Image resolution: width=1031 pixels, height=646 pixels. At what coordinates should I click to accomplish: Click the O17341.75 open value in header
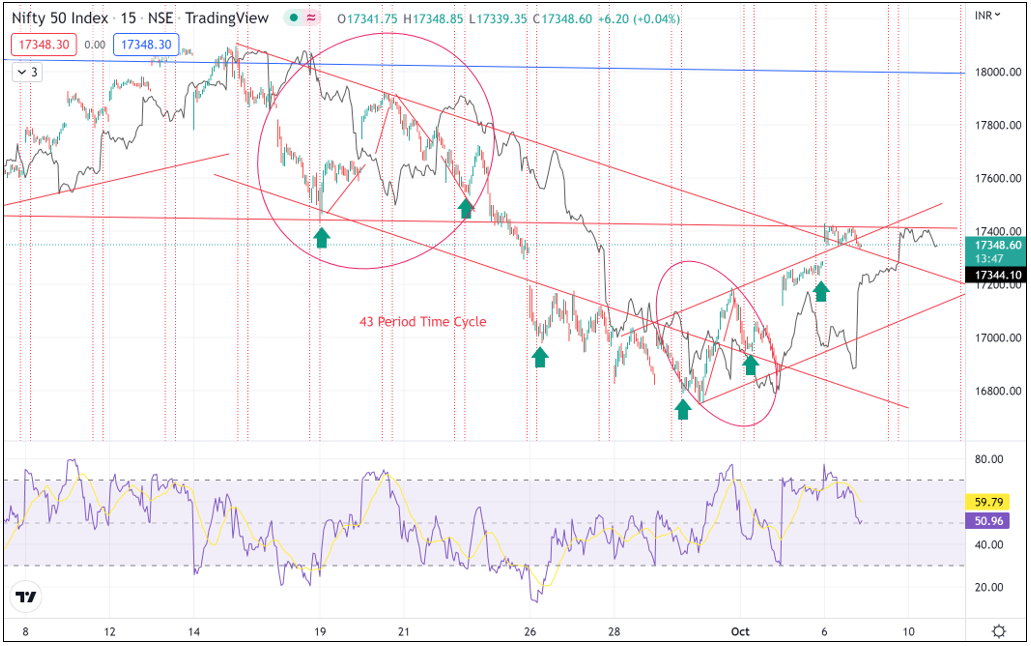click(x=368, y=19)
